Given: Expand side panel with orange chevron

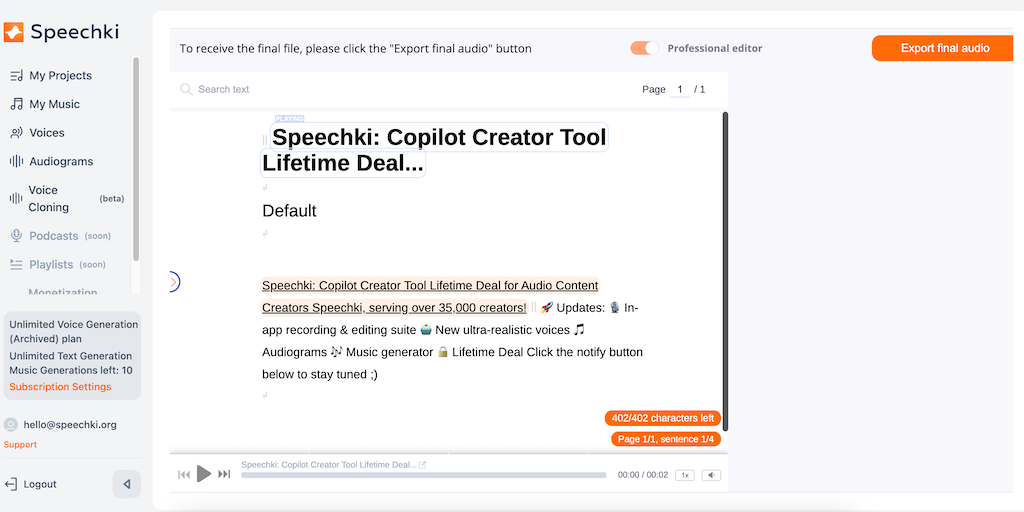Looking at the screenshot, I should tap(174, 281).
